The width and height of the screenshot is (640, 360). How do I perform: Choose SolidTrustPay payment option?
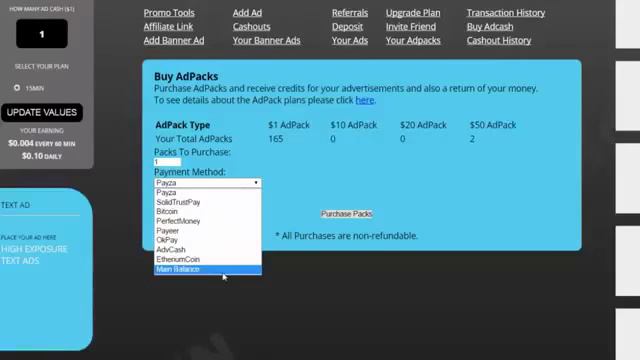208,202
